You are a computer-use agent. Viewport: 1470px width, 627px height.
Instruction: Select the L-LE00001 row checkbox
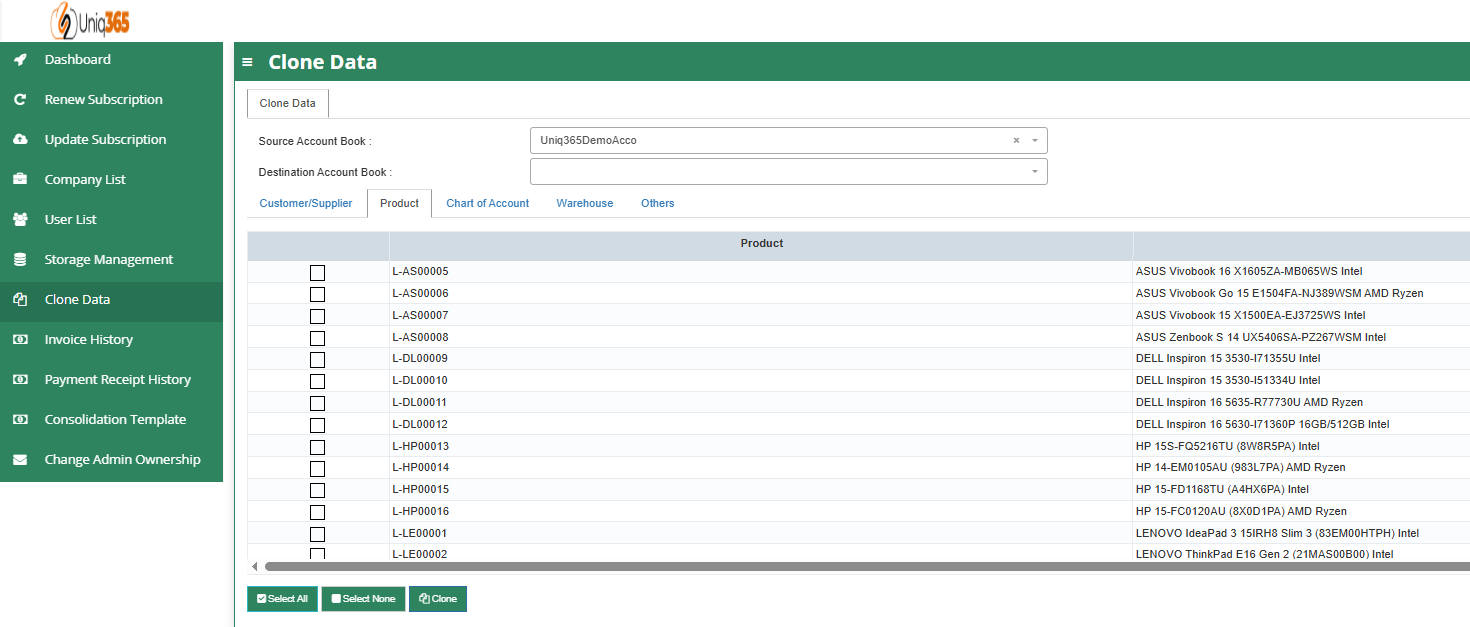tap(317, 534)
